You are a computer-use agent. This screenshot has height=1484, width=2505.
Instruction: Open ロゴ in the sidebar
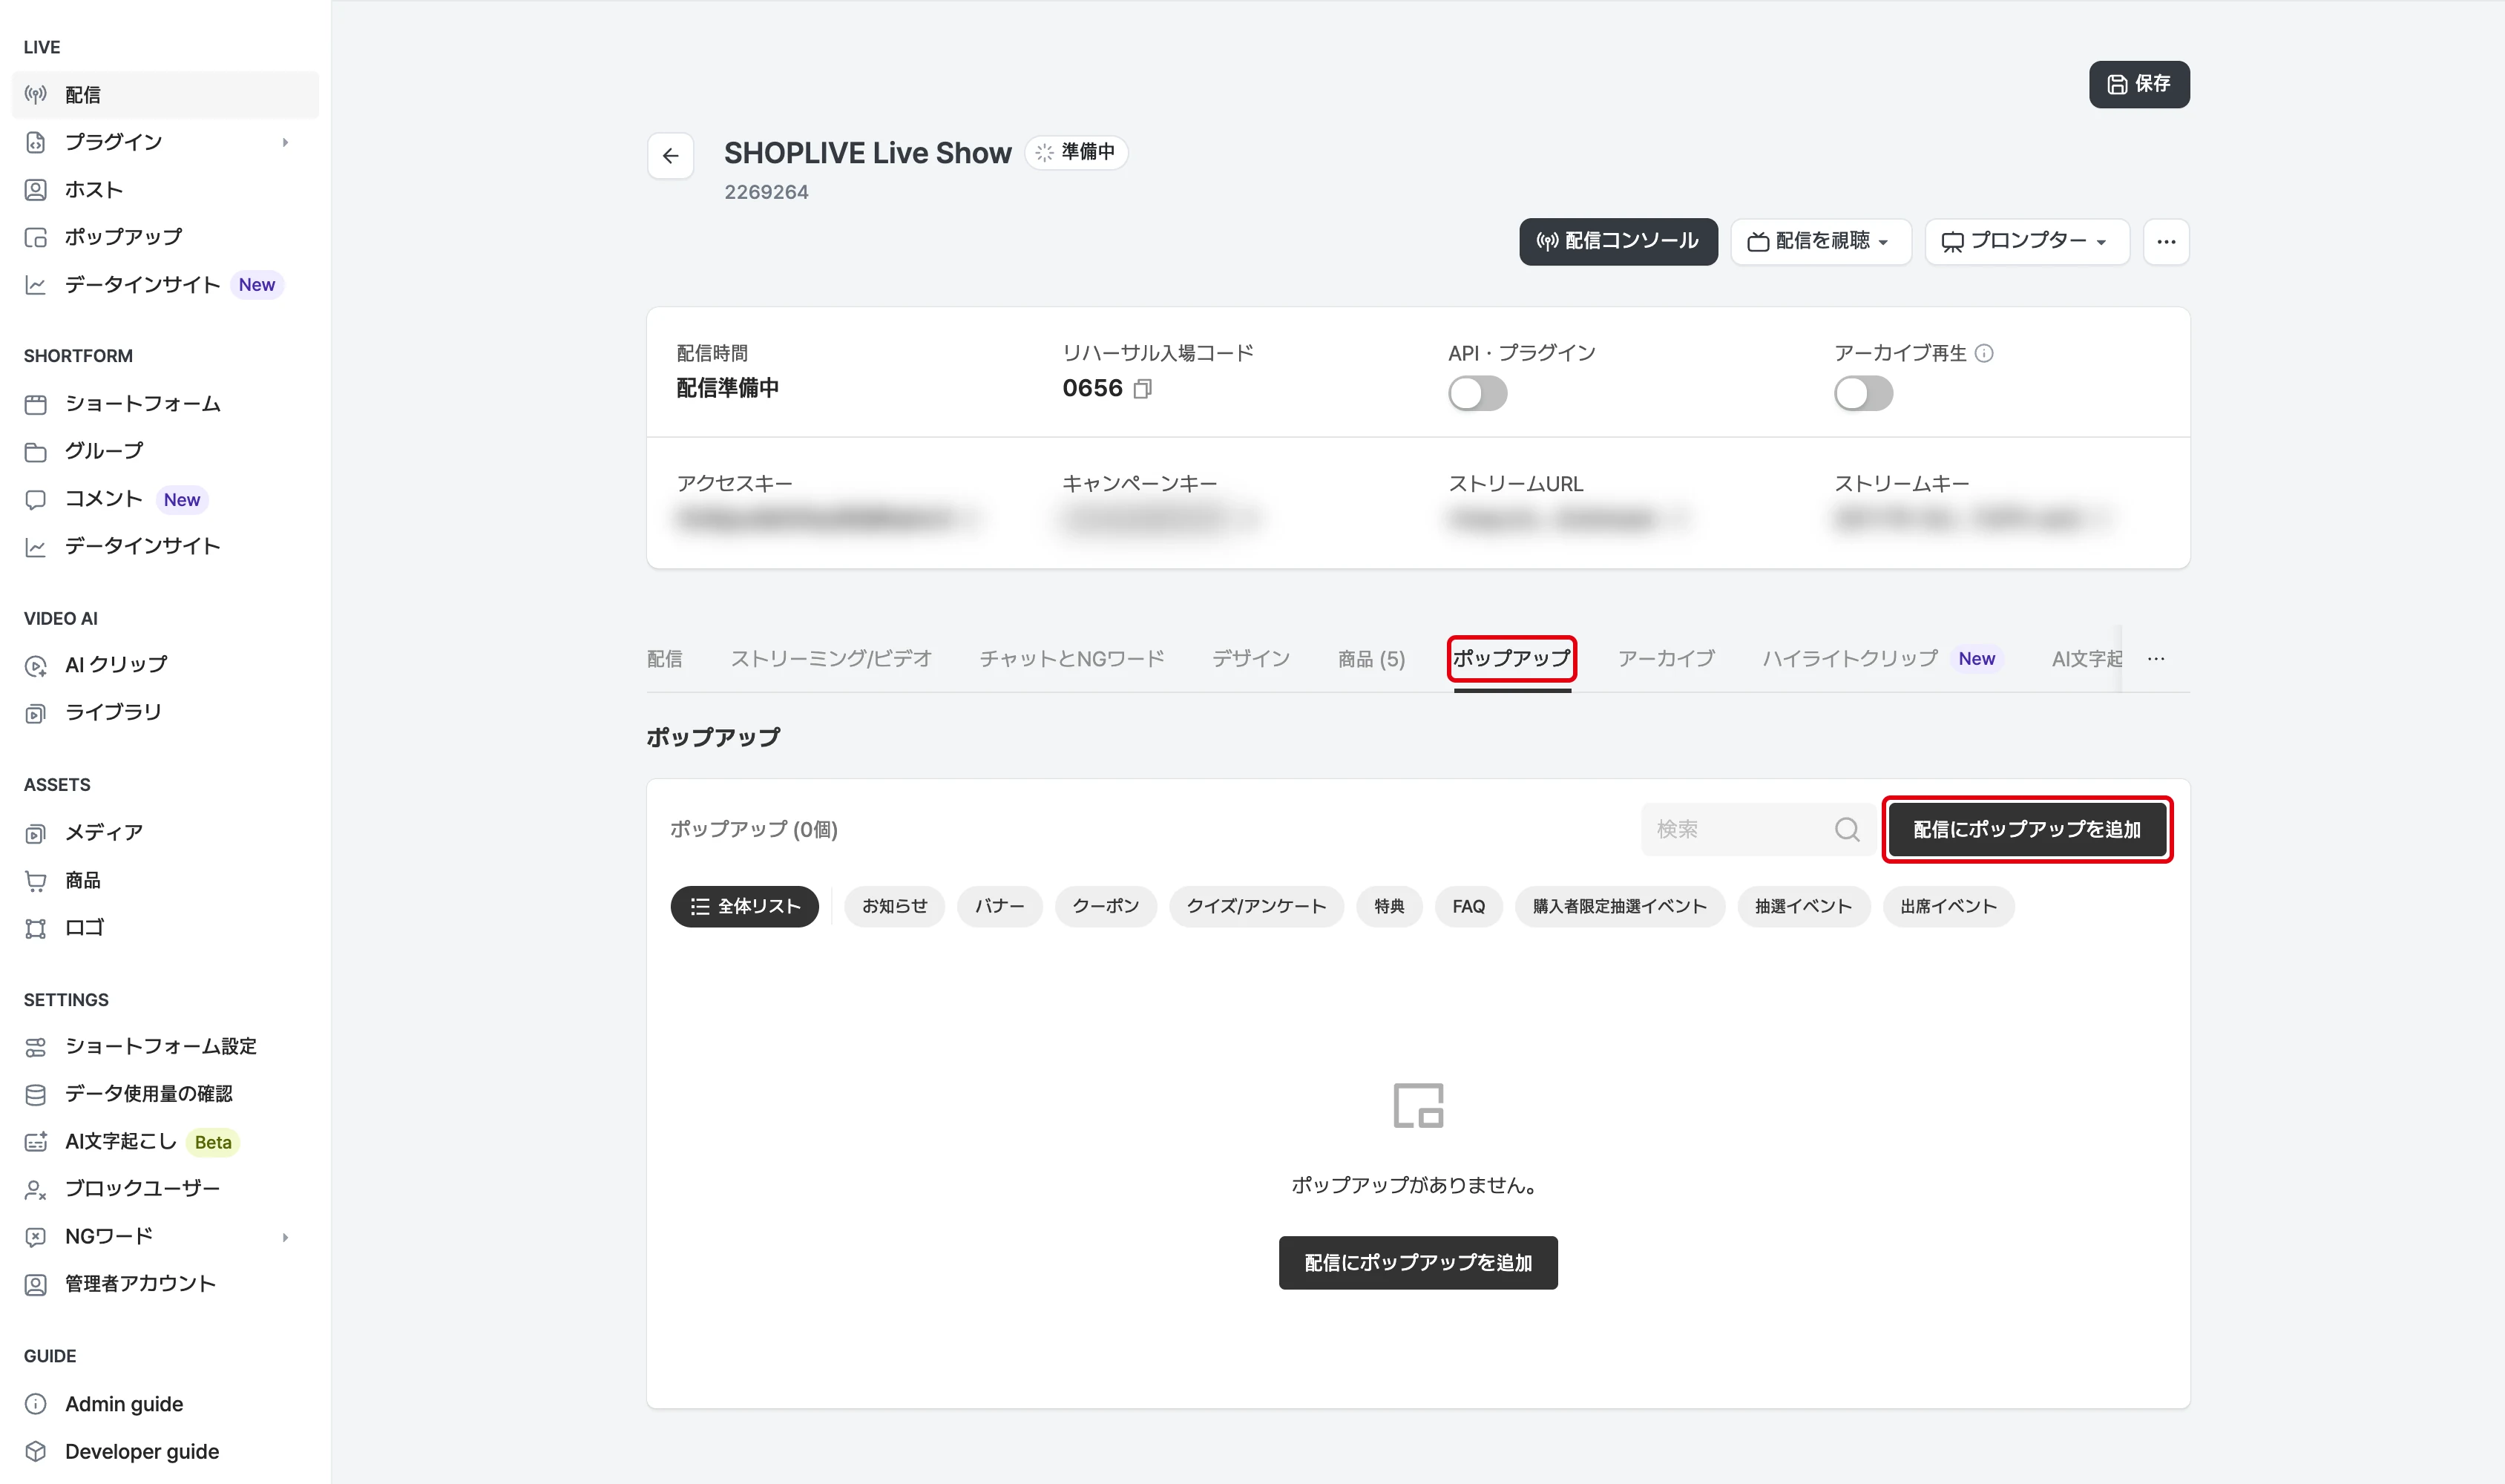tap(165, 928)
